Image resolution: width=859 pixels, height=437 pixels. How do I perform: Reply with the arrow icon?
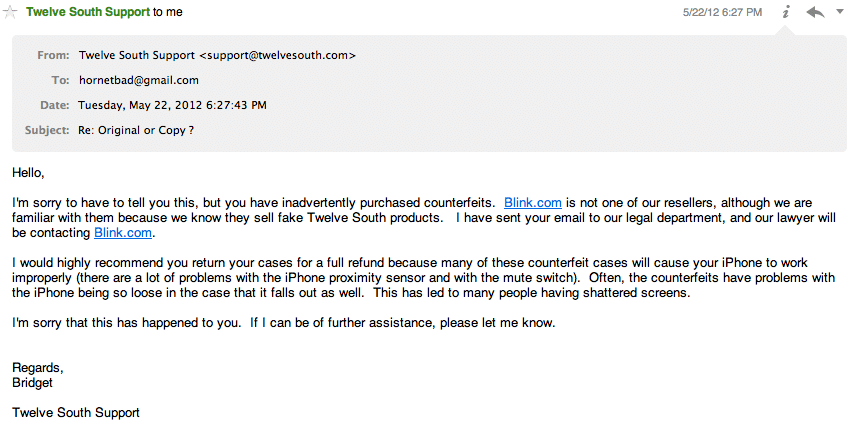pyautogui.click(x=815, y=12)
